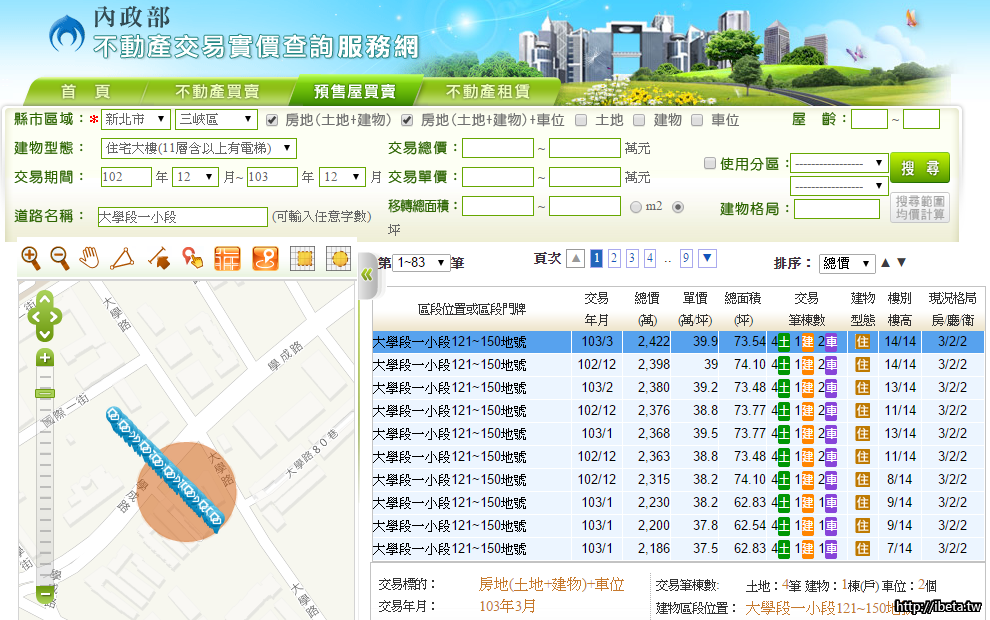Viewport: 990px width, 620px height.
Task: Select the triangle area measurement tool
Action: pyautogui.click(x=123, y=258)
